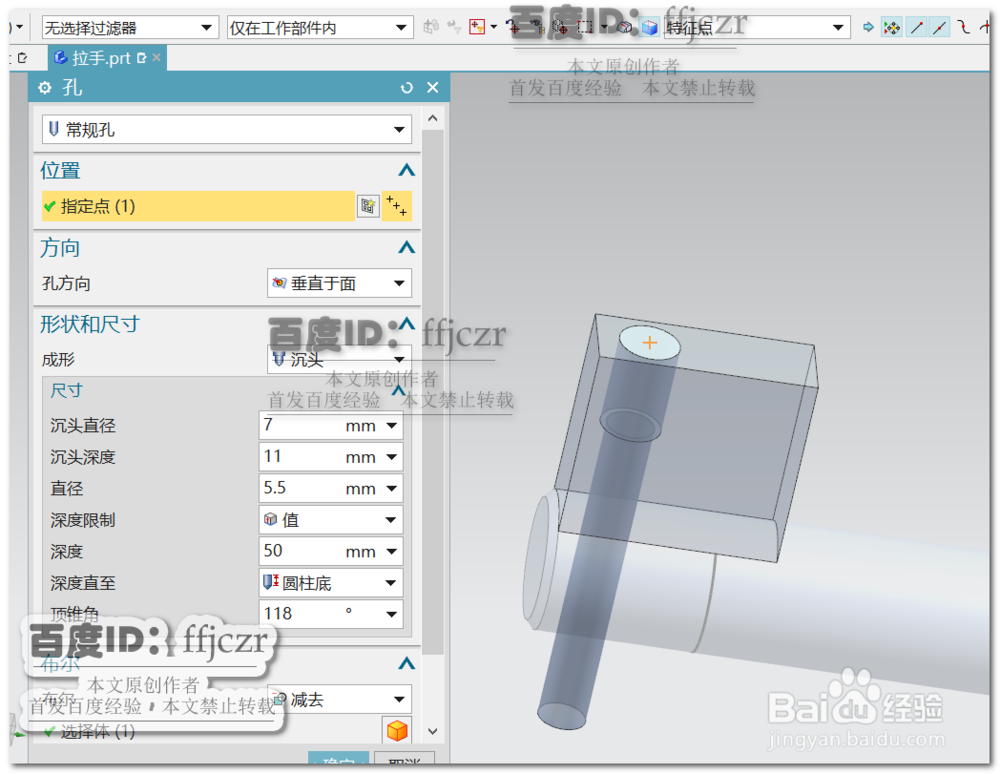Click the detach tab icon next to 拉手.prt
1000x774 pixels.
[x=142, y=58]
